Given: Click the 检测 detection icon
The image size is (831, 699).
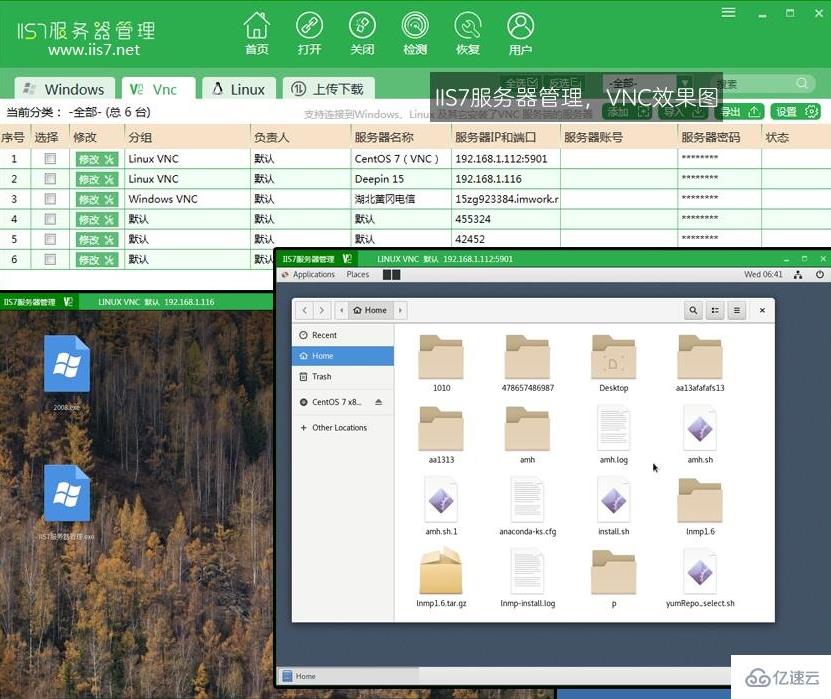Looking at the screenshot, I should [414, 31].
